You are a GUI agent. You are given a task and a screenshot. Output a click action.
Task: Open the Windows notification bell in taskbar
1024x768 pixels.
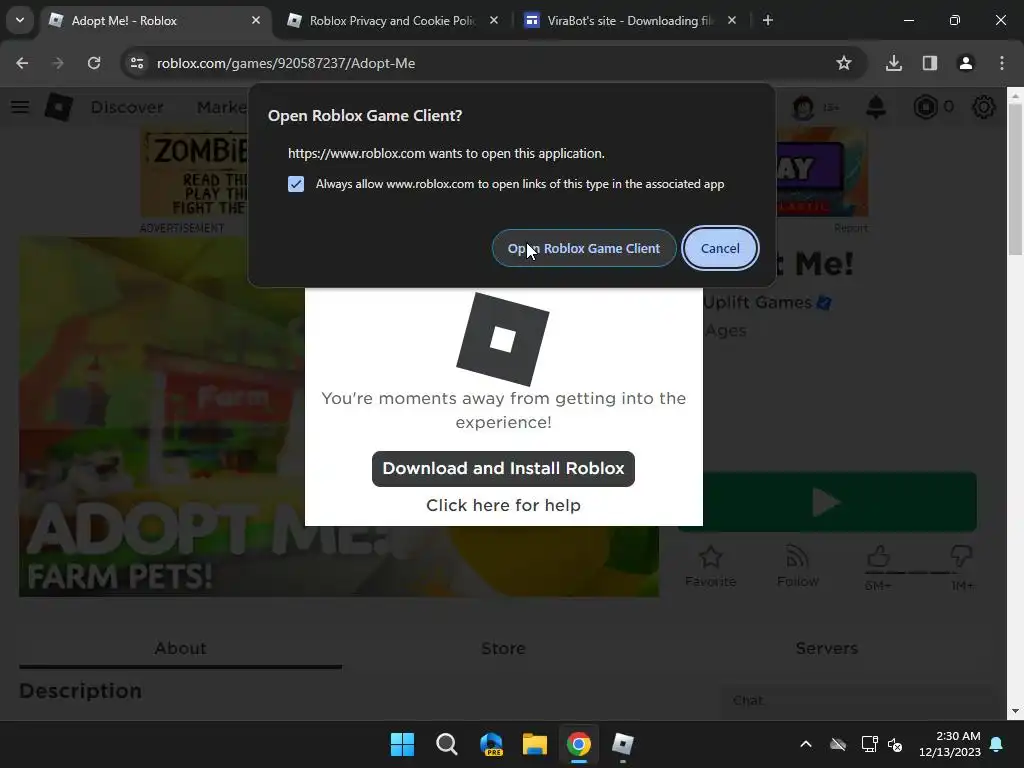tap(997, 744)
